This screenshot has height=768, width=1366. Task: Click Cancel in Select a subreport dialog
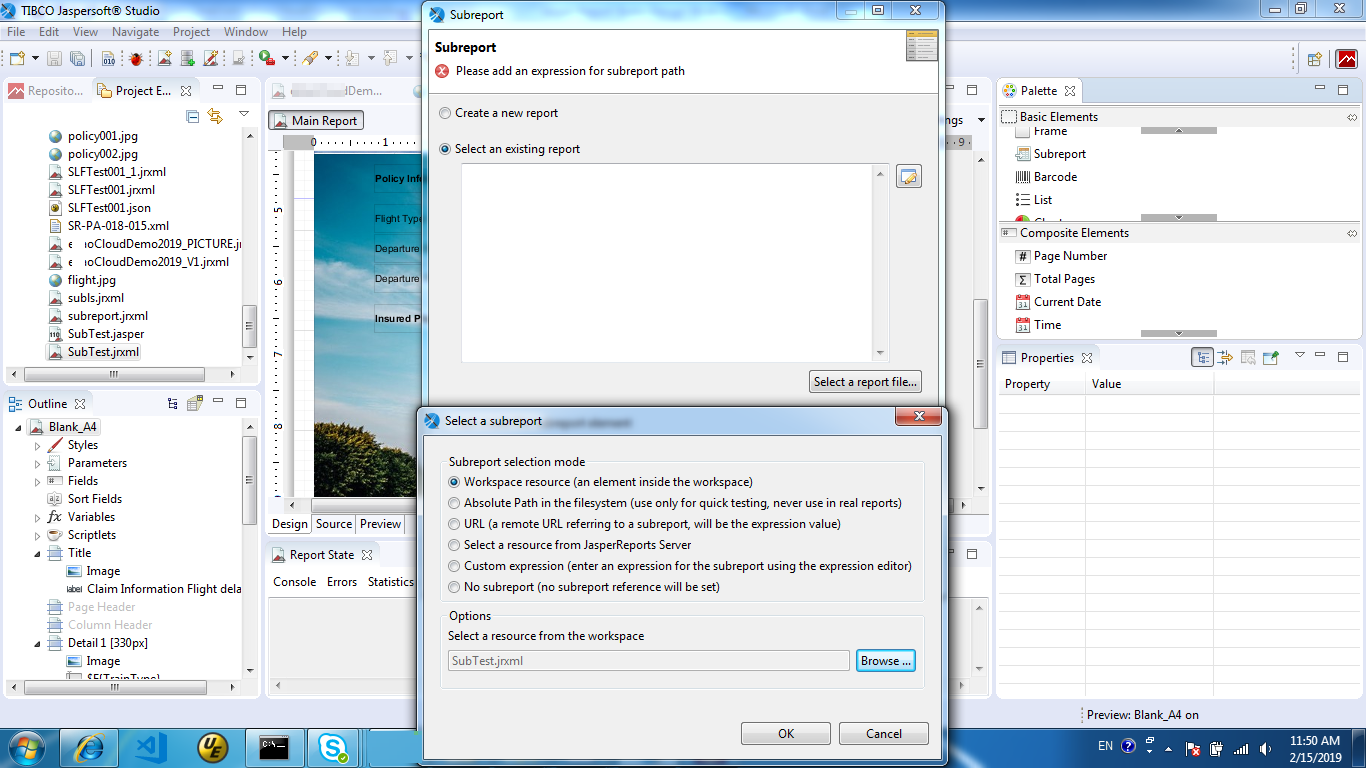[x=884, y=734]
